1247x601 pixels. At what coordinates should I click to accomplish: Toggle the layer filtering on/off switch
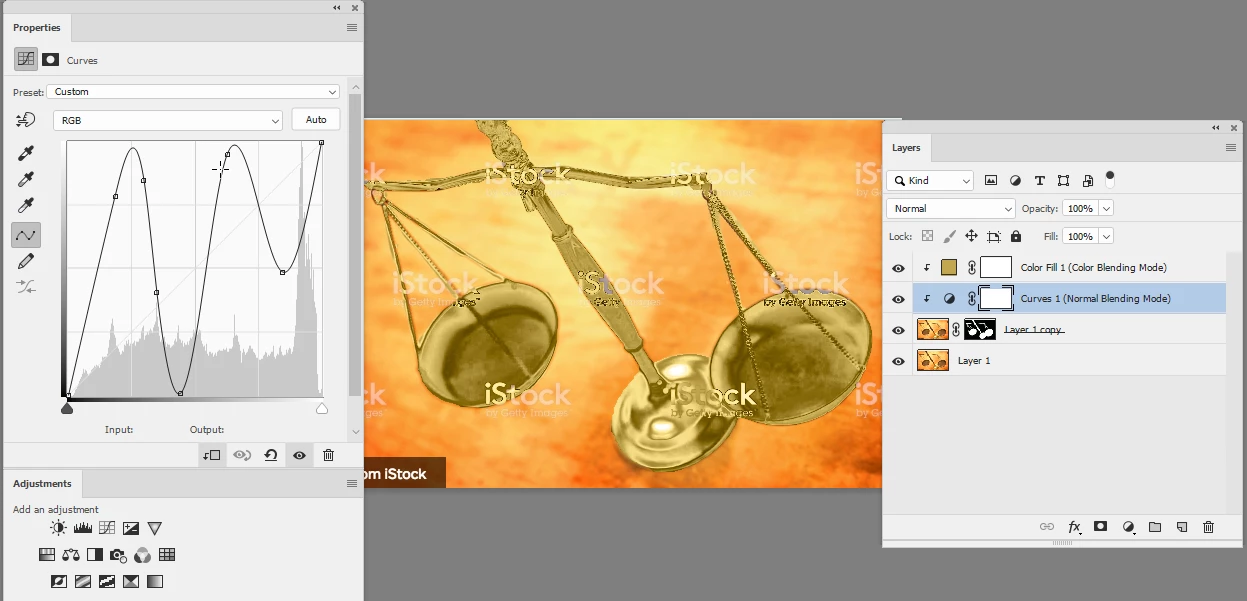1110,180
